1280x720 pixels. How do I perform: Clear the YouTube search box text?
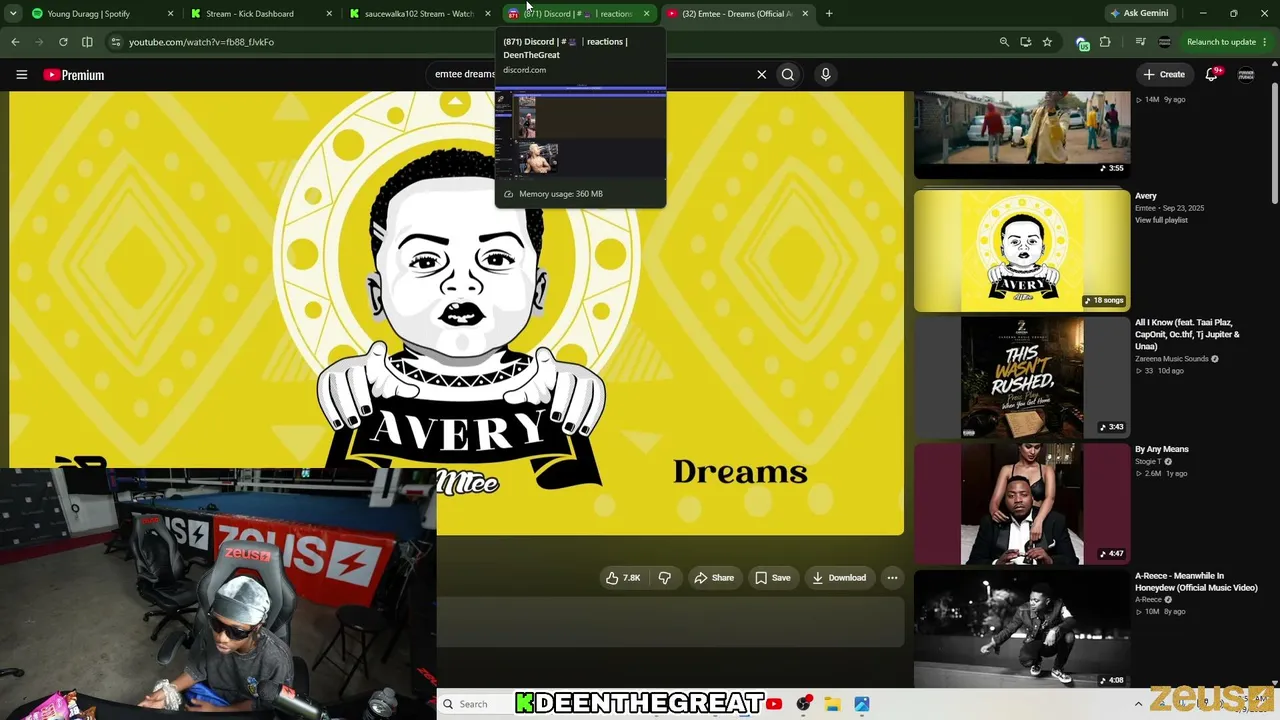761,74
